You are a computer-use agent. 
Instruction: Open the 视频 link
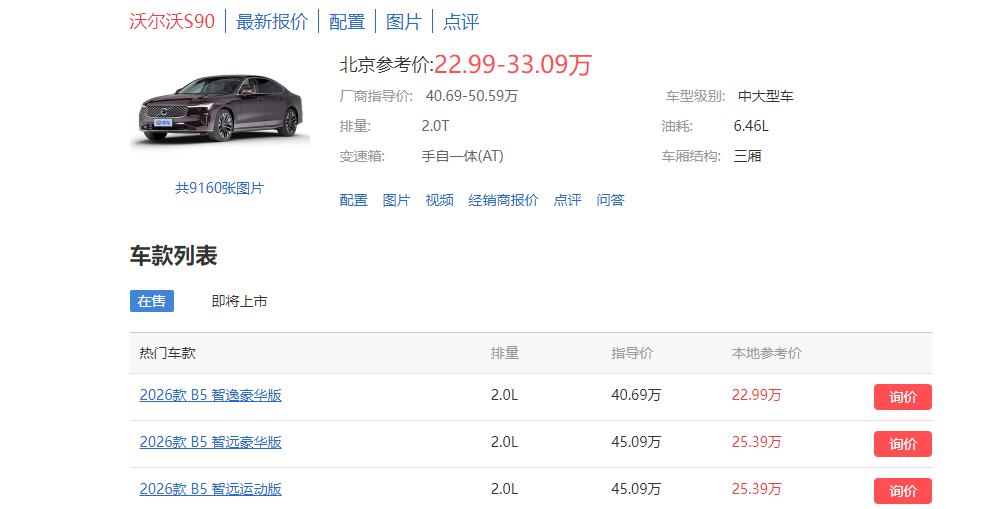(x=440, y=200)
